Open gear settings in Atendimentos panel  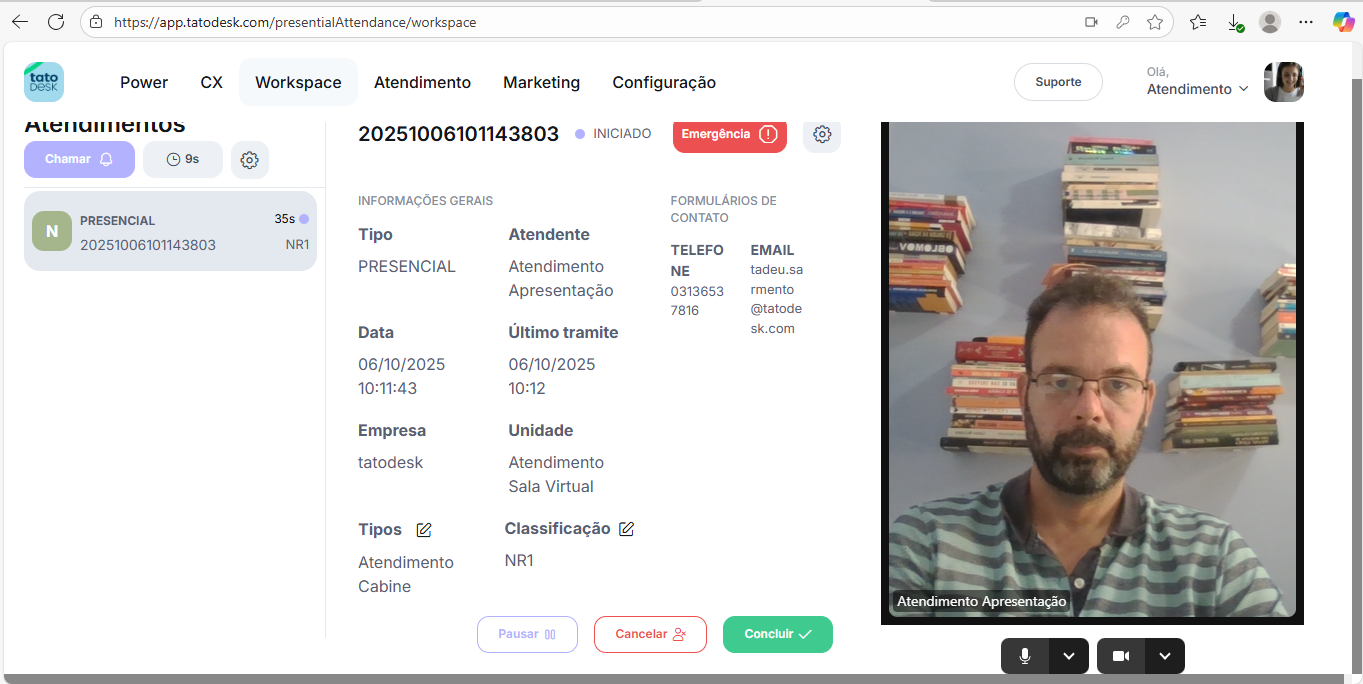coord(250,160)
